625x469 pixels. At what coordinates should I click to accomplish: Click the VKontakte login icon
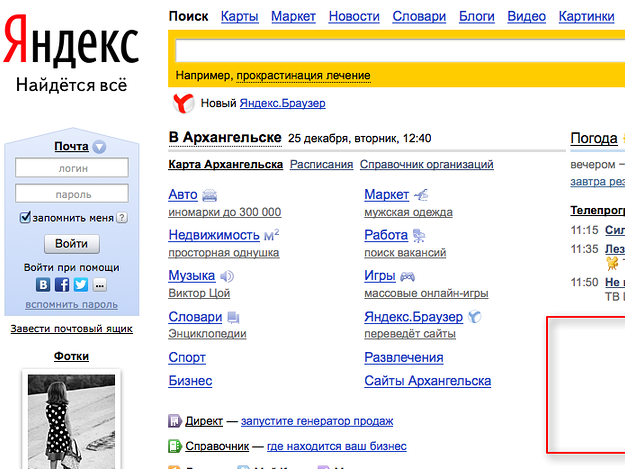[44, 285]
